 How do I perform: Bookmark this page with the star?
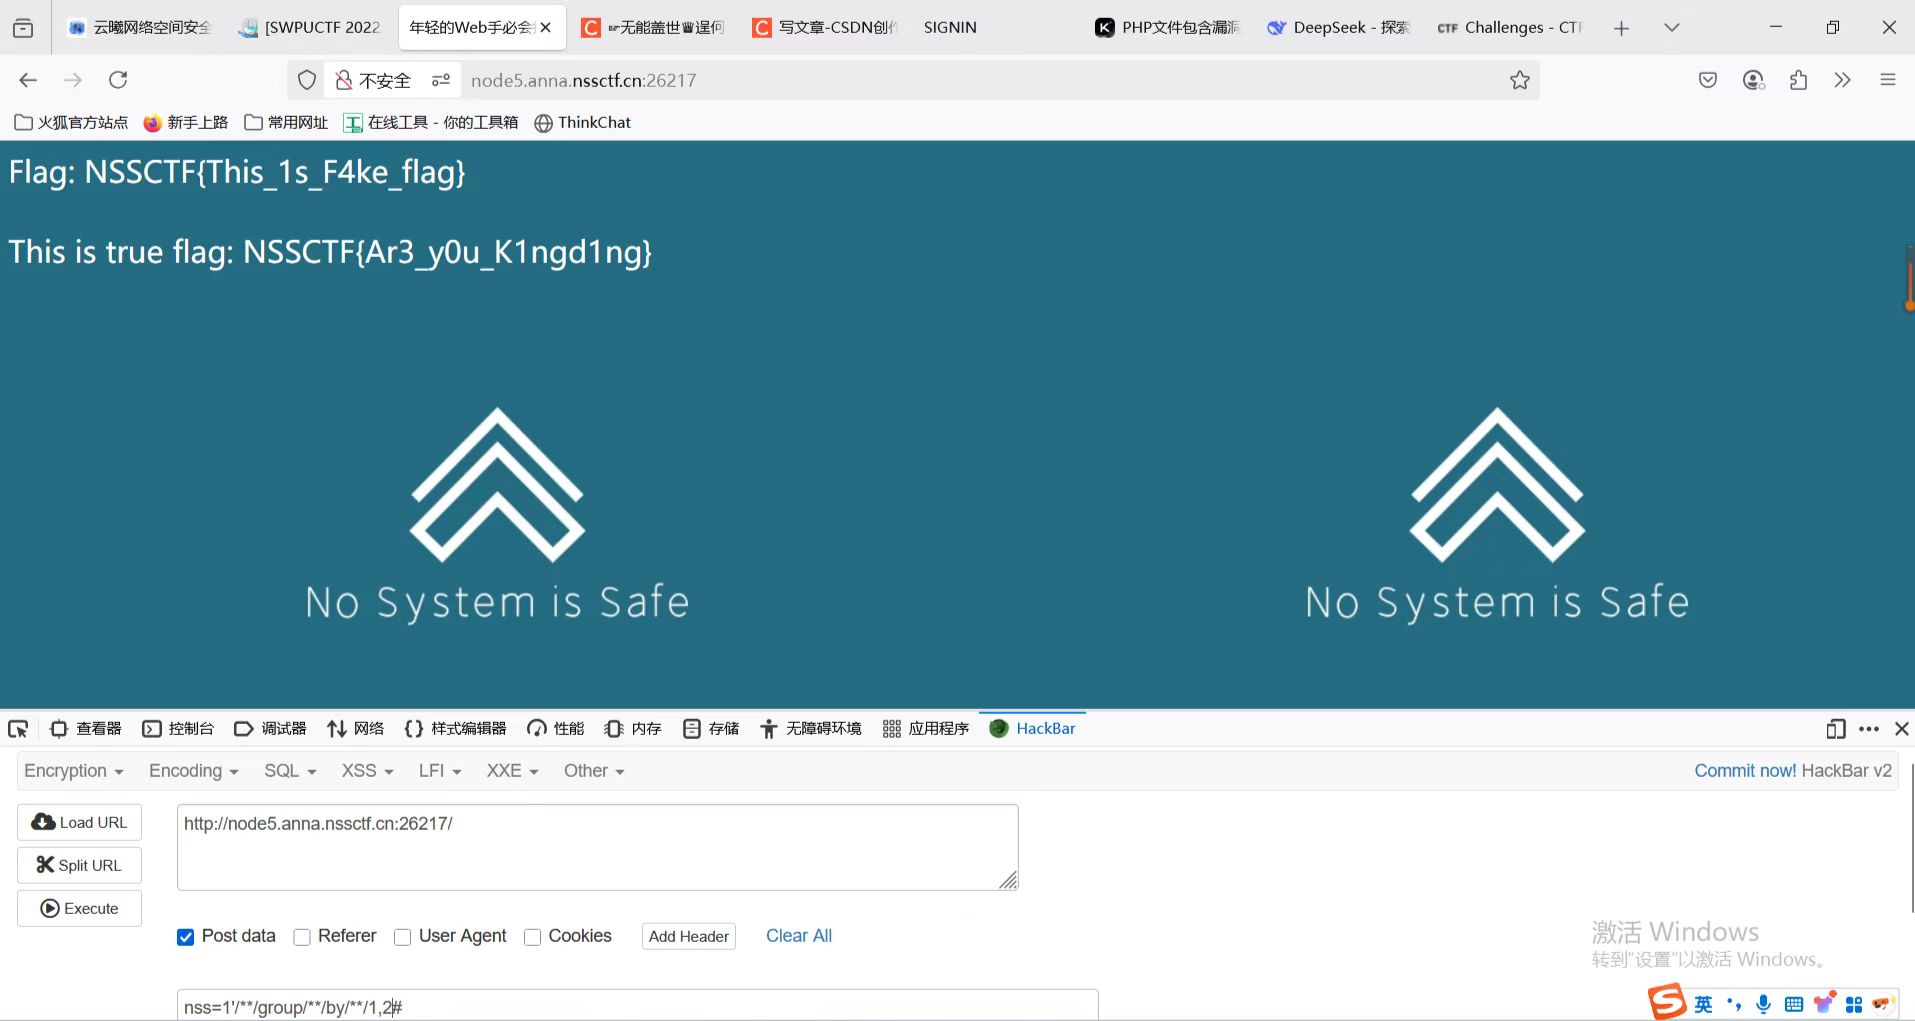point(1520,80)
